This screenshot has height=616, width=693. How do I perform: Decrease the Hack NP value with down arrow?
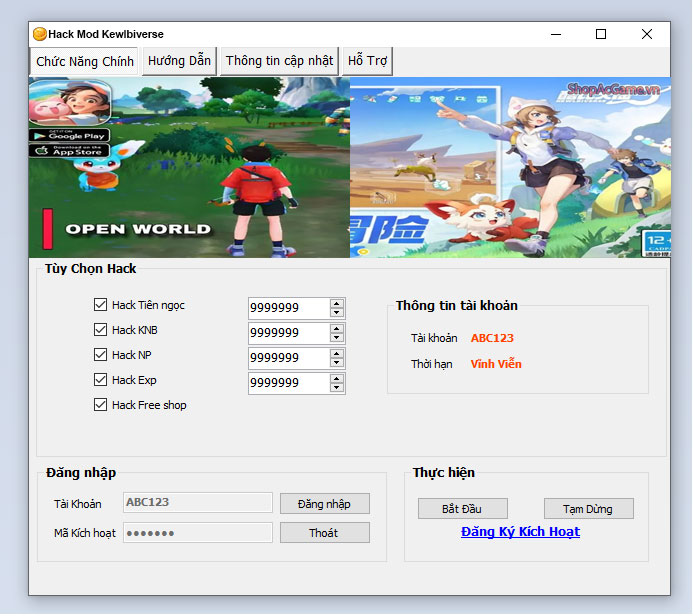(x=337, y=363)
